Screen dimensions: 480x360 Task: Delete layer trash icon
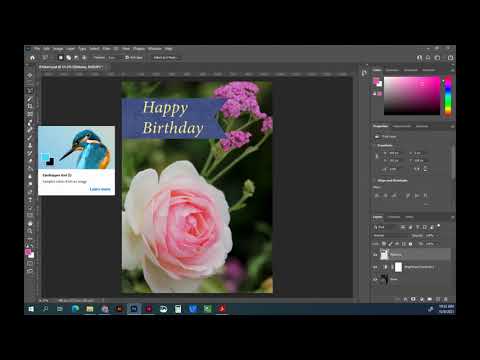446,299
